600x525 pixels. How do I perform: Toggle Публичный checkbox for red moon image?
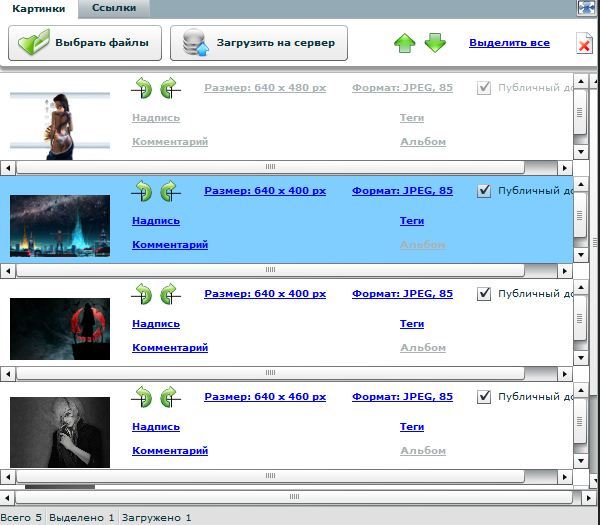pos(484,293)
